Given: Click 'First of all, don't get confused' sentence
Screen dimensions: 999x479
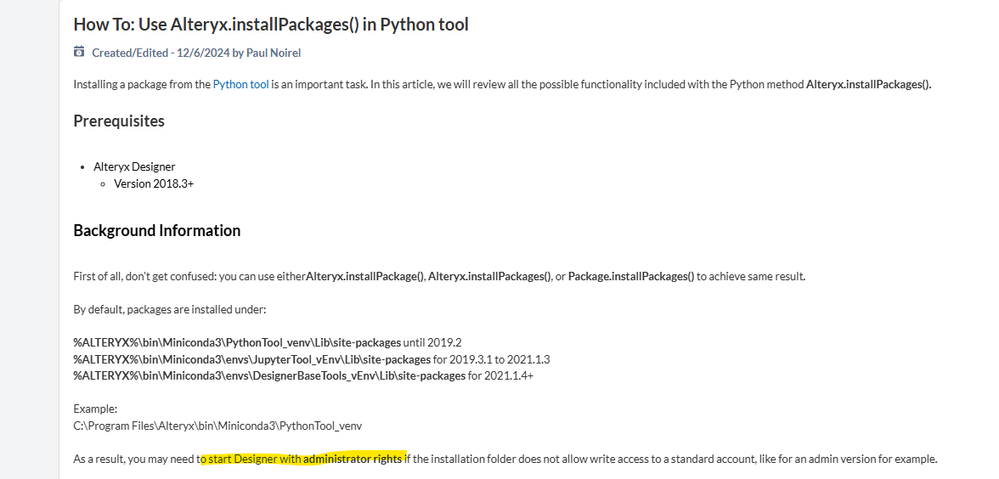Looking at the screenshot, I should tap(440, 276).
